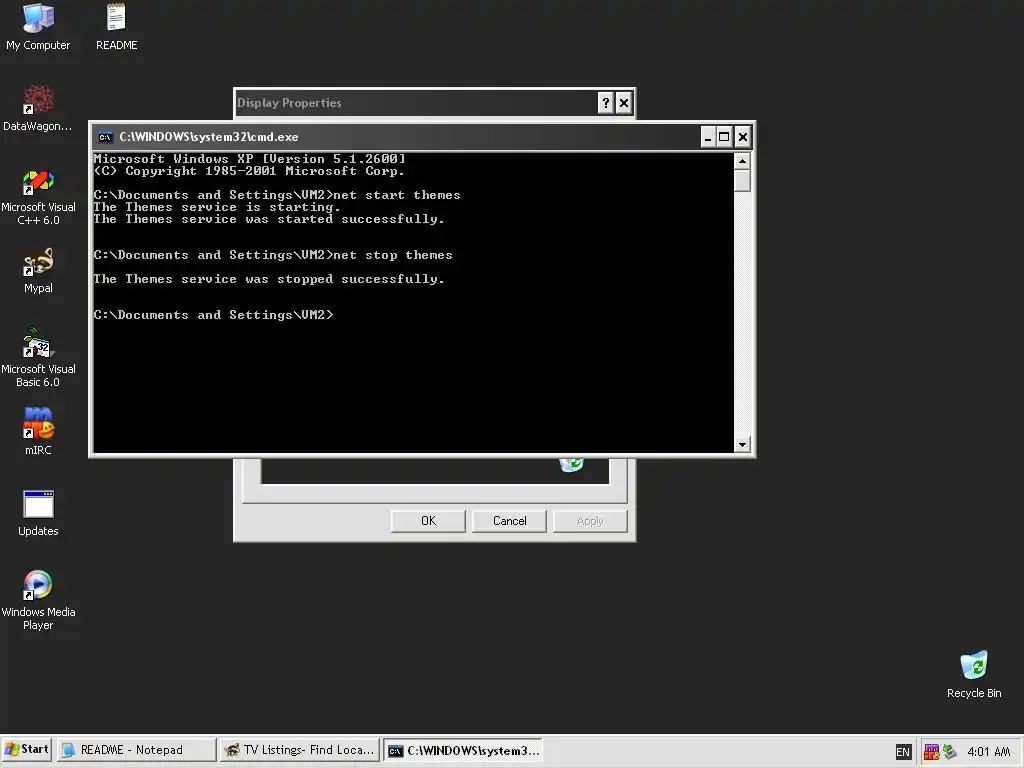
Task: Click cmd scrollbar up arrow
Action: (x=742, y=161)
